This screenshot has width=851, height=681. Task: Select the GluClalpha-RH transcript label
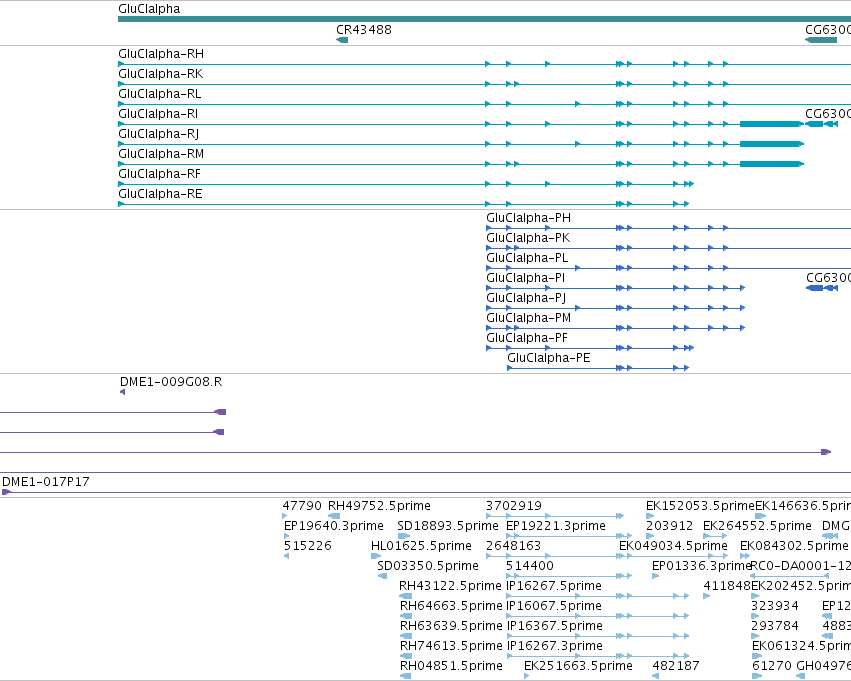[x=161, y=54]
